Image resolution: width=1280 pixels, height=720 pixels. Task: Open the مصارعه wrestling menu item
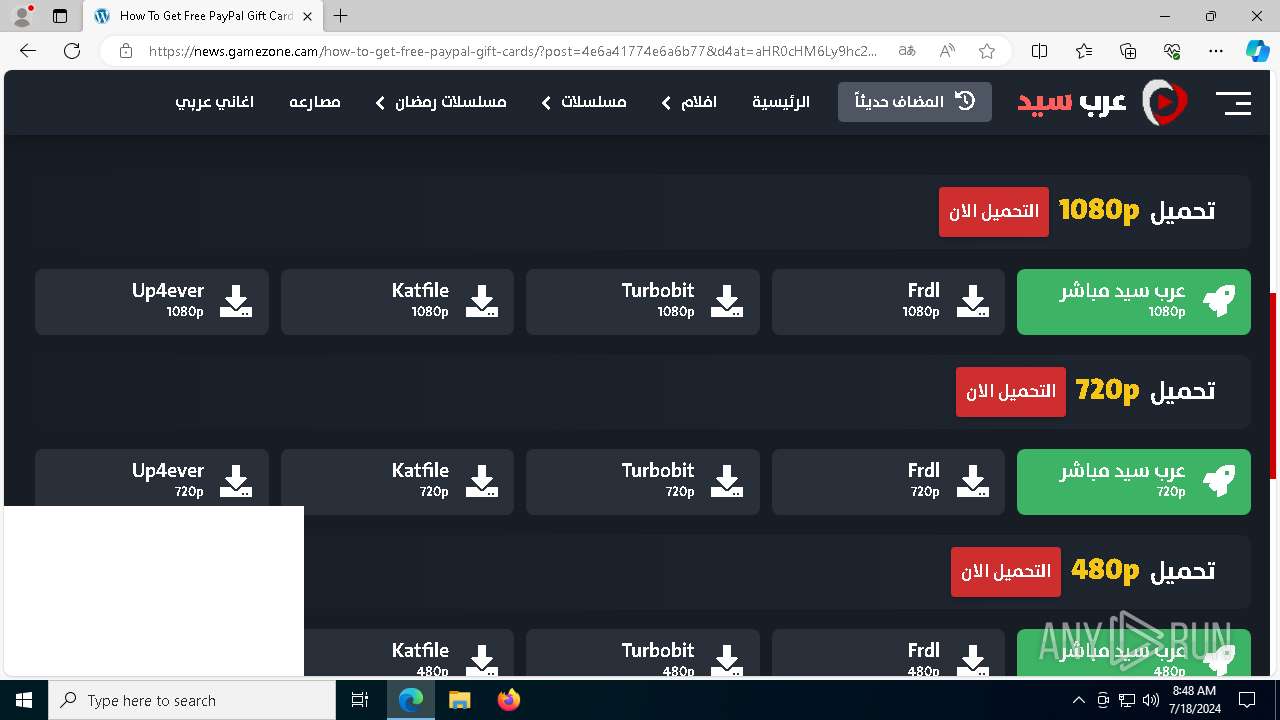click(x=315, y=102)
